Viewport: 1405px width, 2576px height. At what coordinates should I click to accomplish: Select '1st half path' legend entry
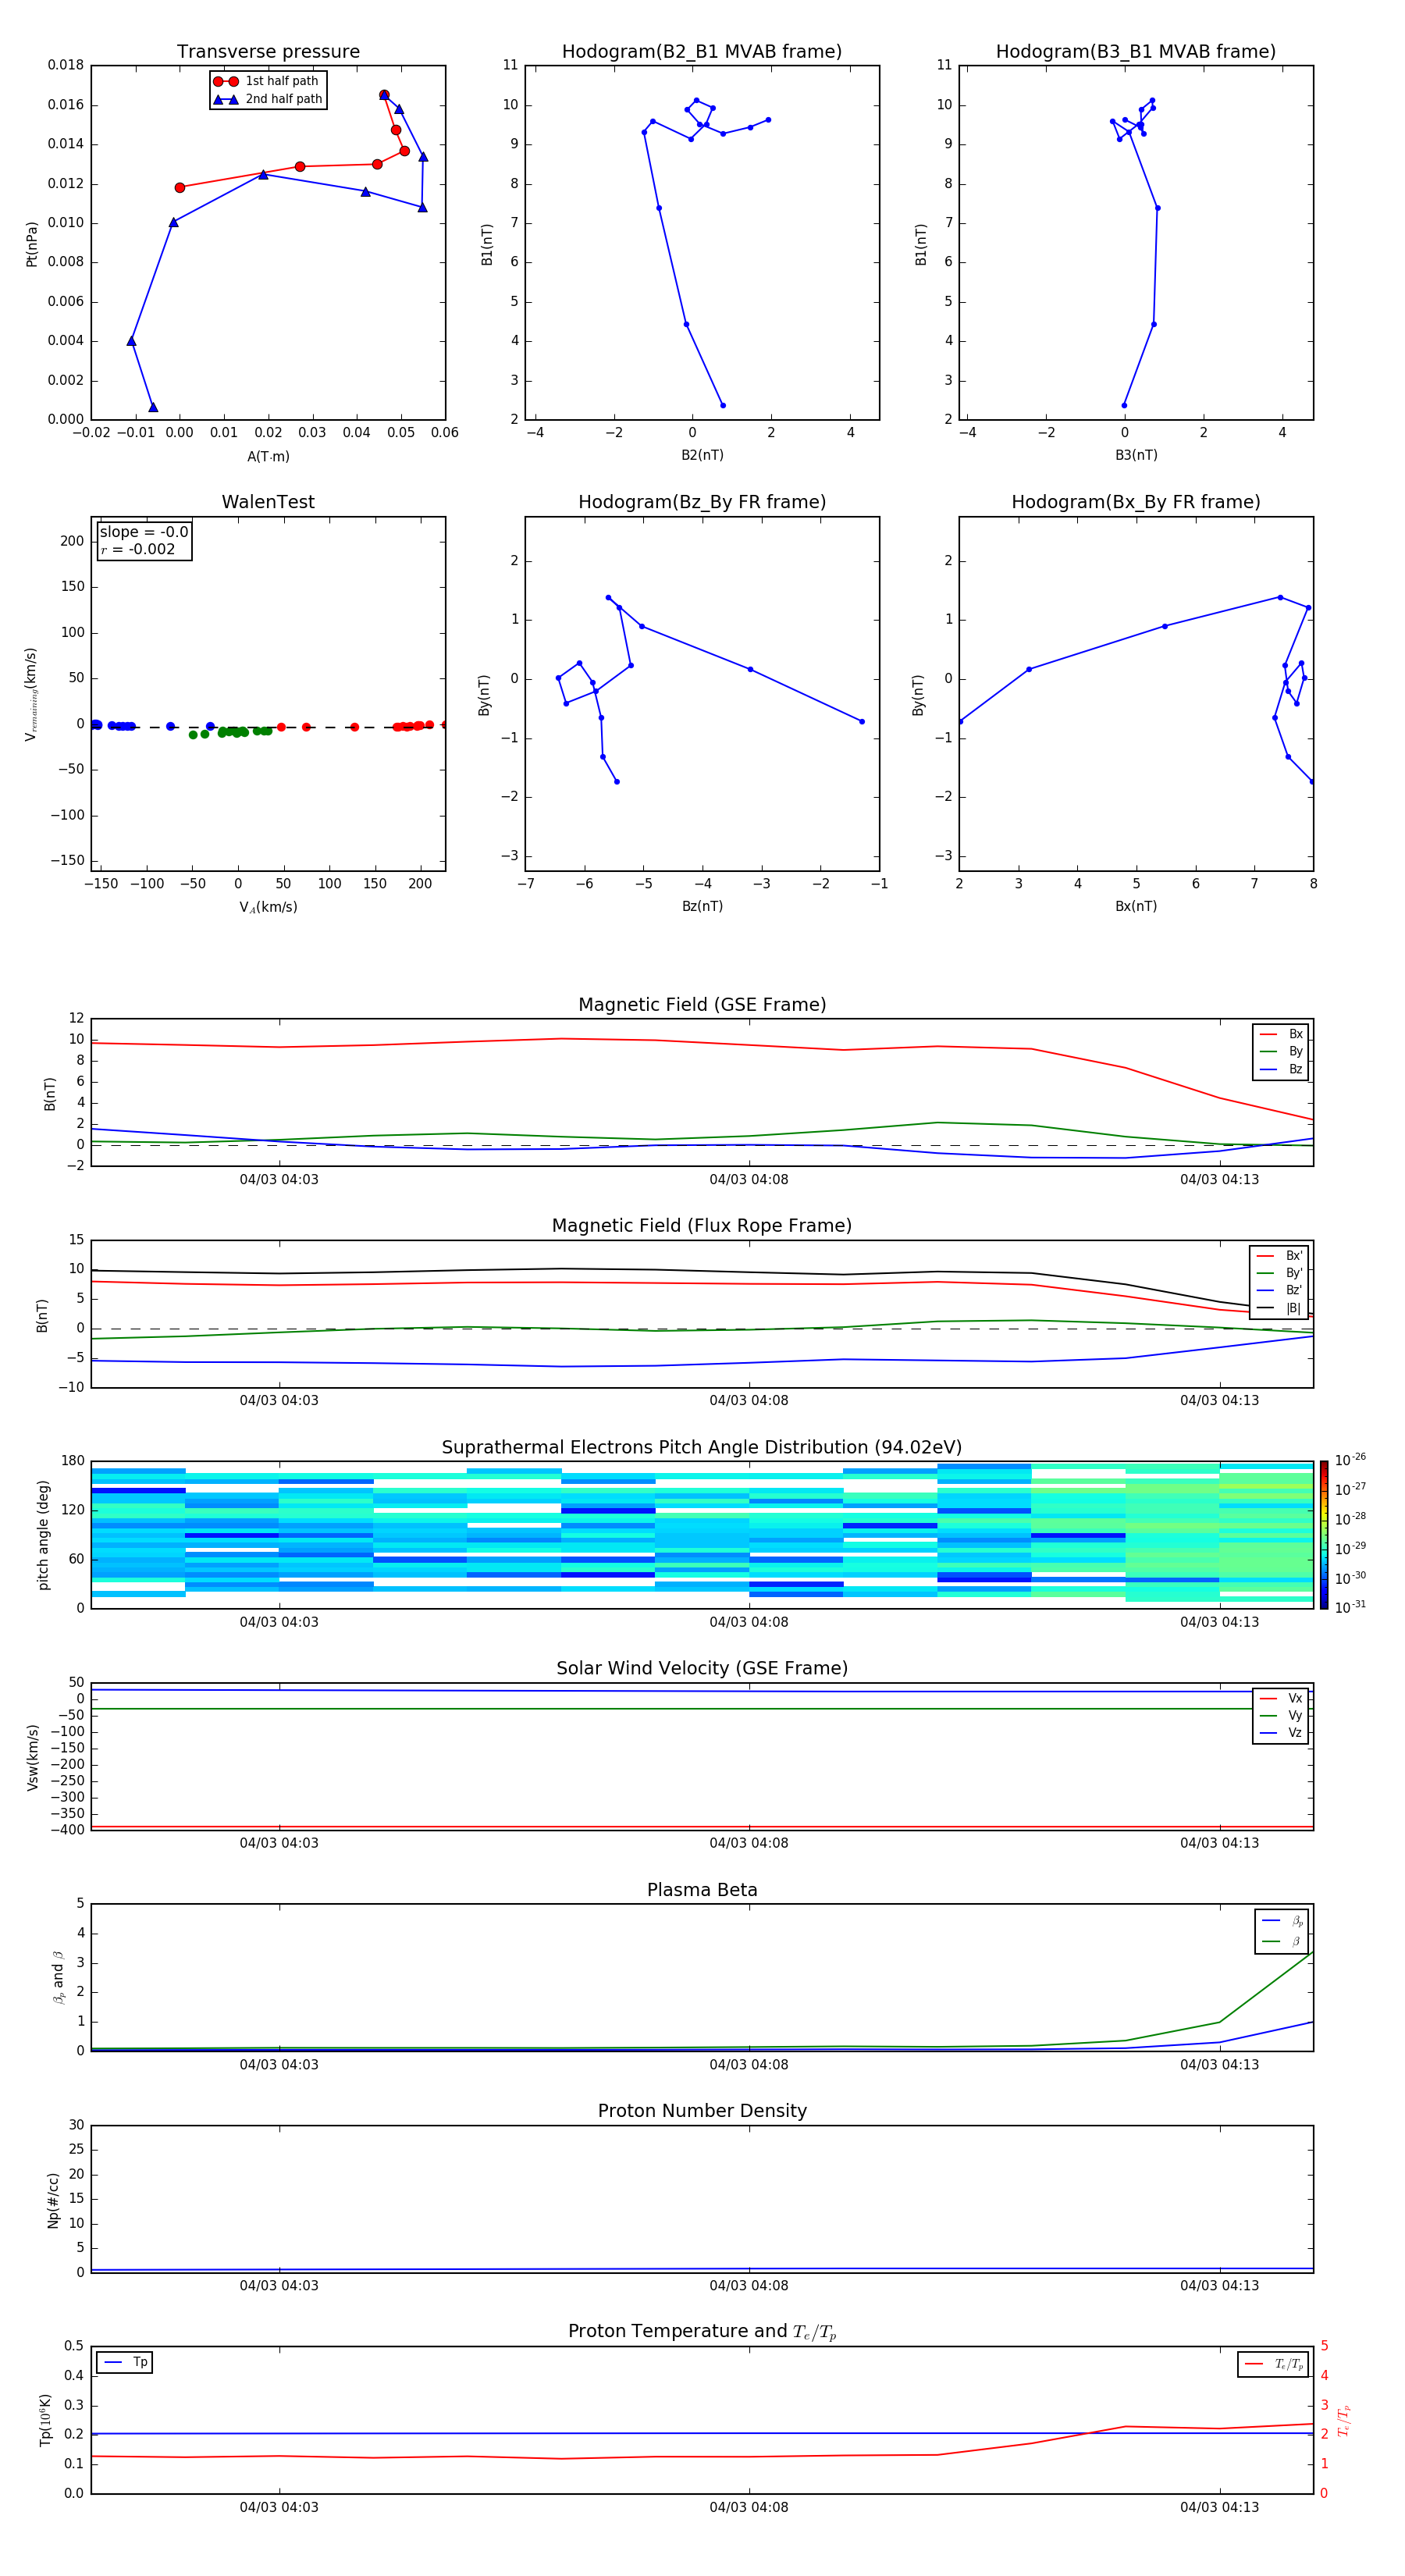click(267, 81)
